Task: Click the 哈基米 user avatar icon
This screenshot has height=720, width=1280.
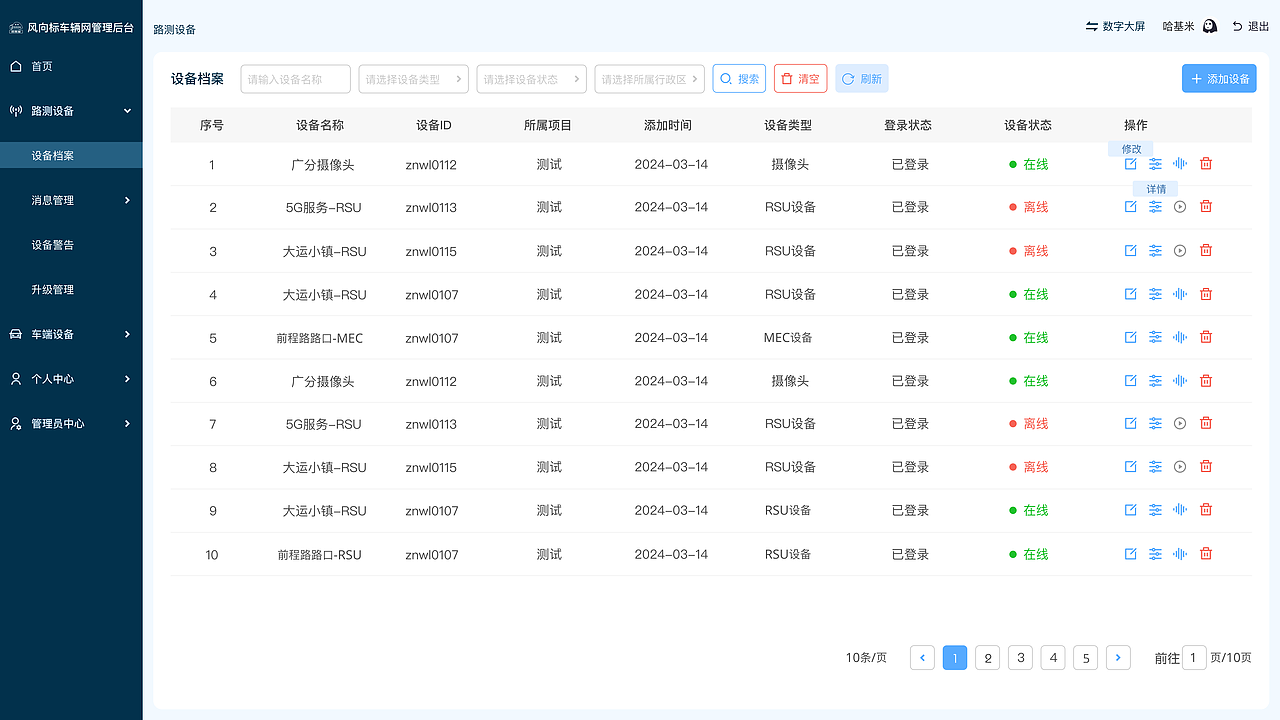Action: (1210, 26)
